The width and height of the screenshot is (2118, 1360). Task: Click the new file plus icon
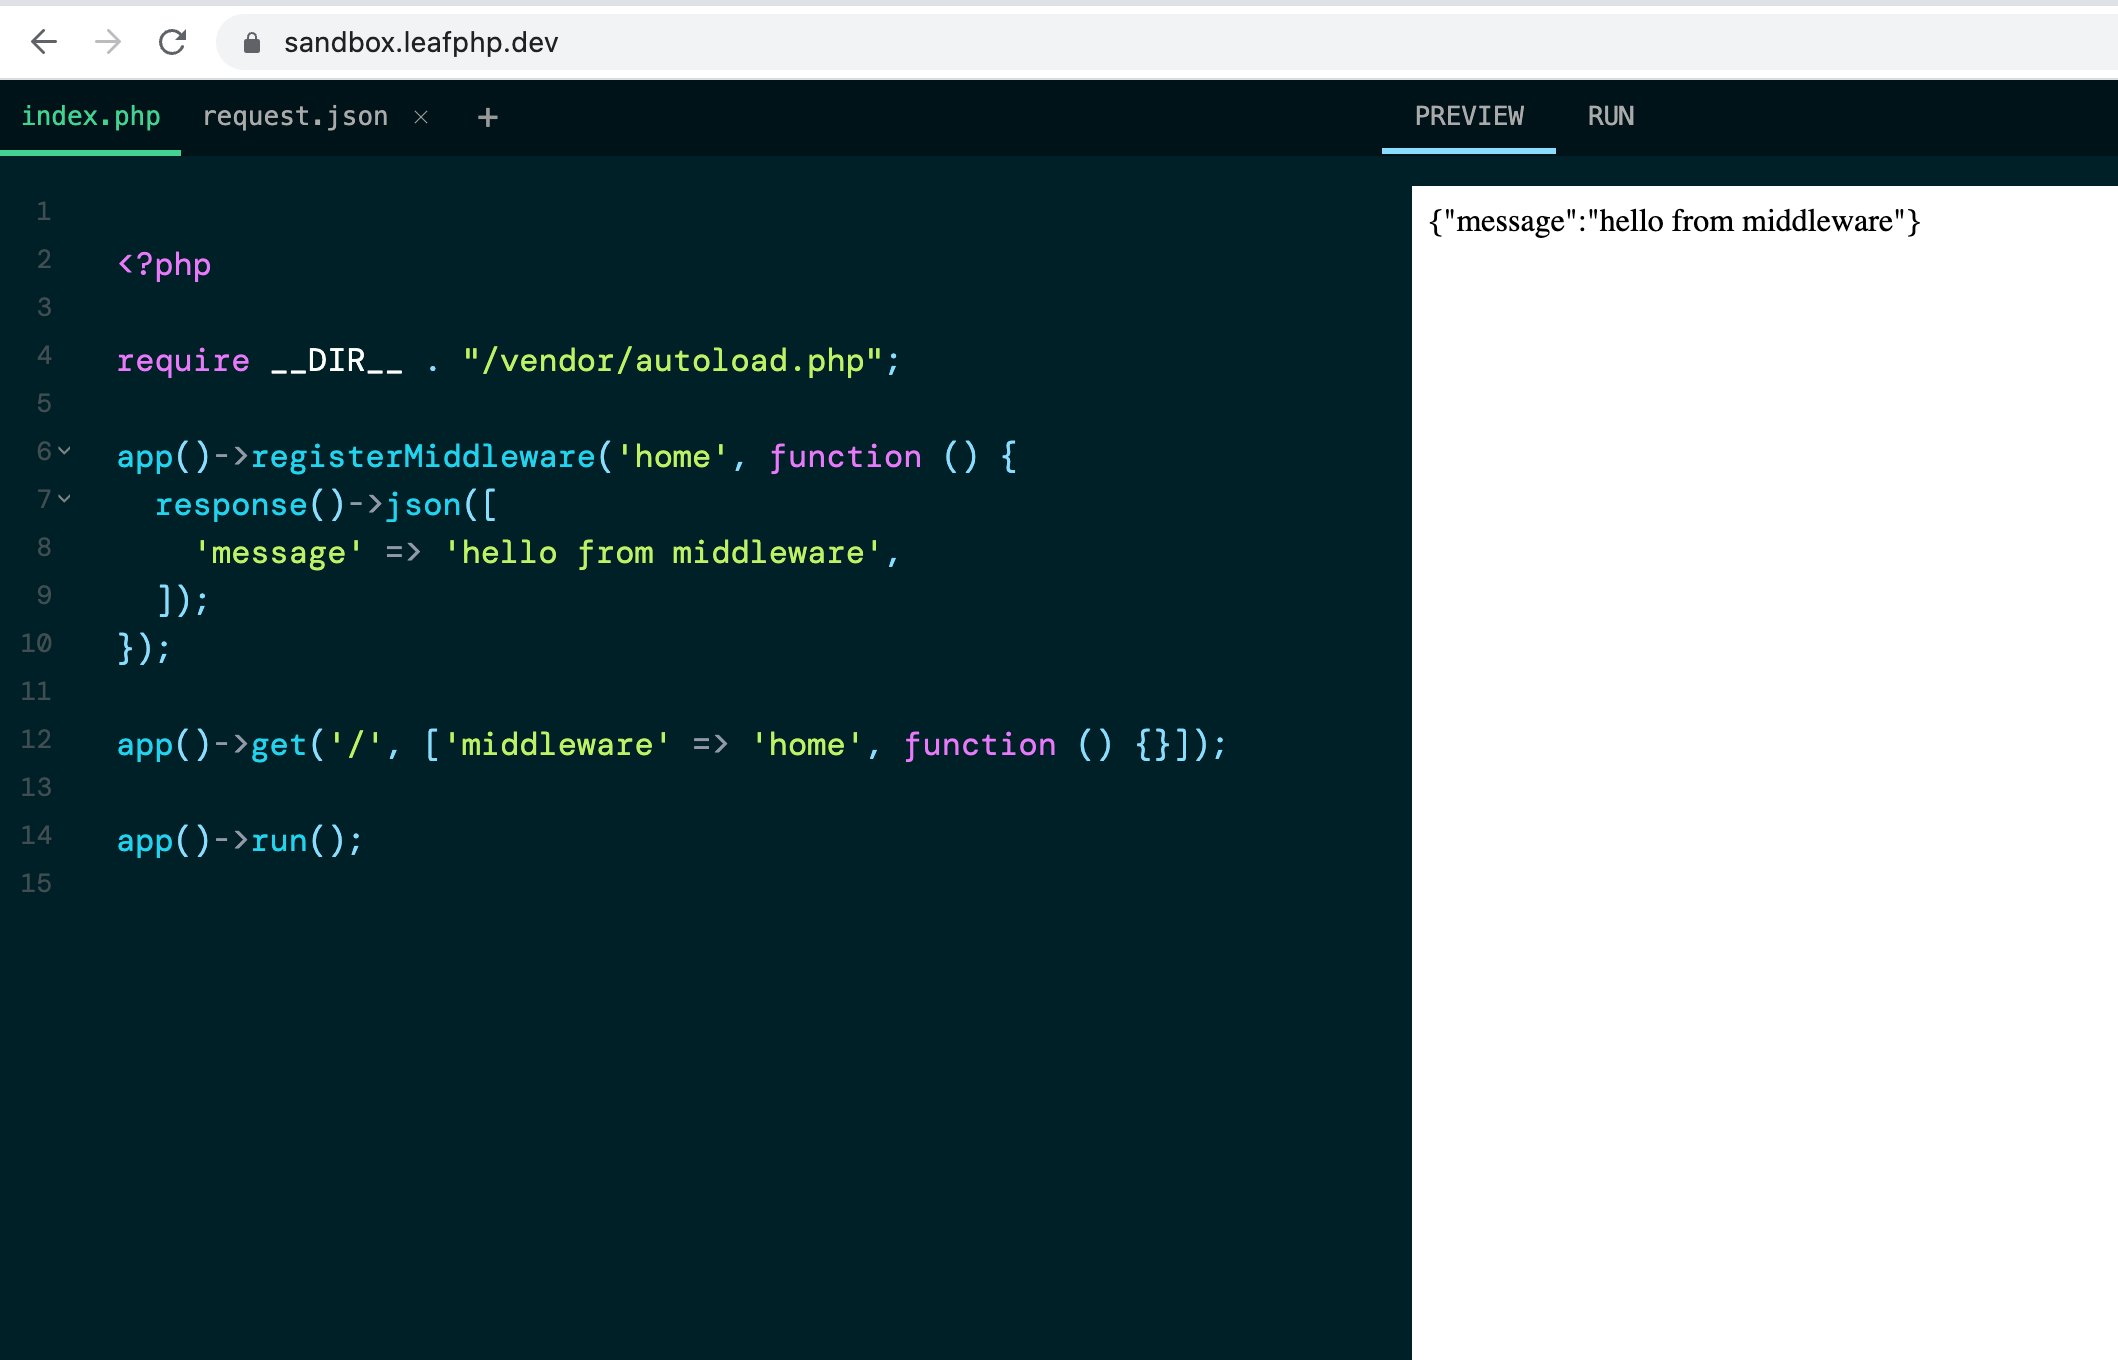click(x=487, y=116)
